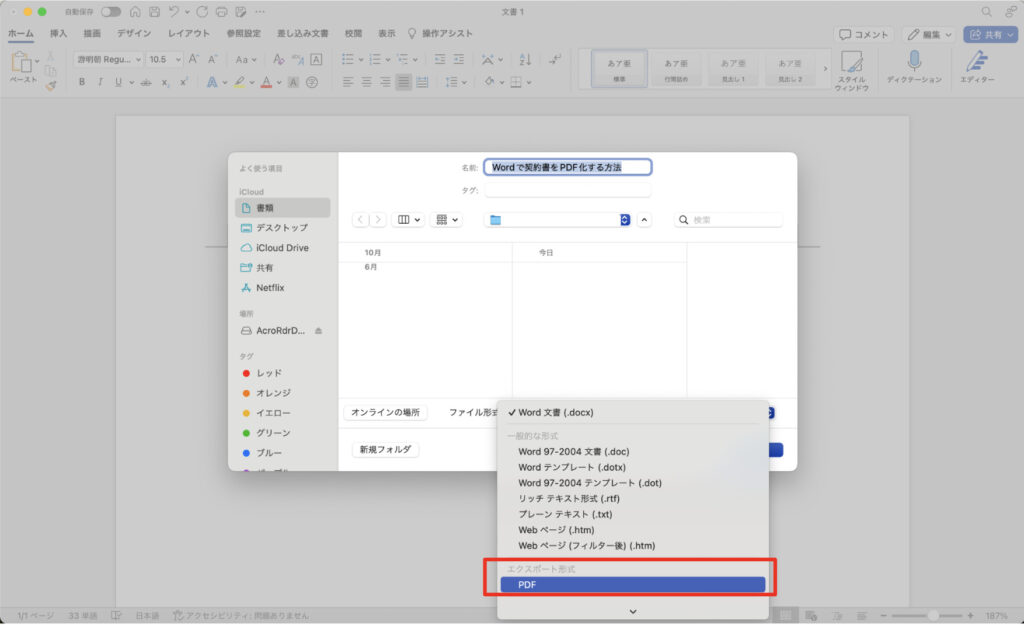Open the 挿入 ribbon tab

(58, 33)
